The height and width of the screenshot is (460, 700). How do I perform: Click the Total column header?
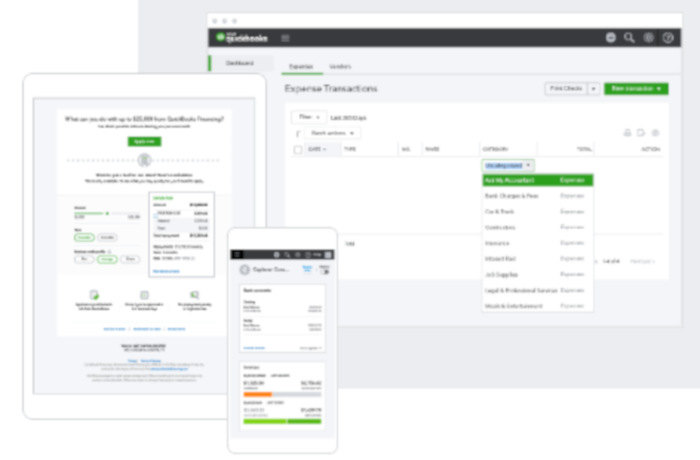[584, 149]
